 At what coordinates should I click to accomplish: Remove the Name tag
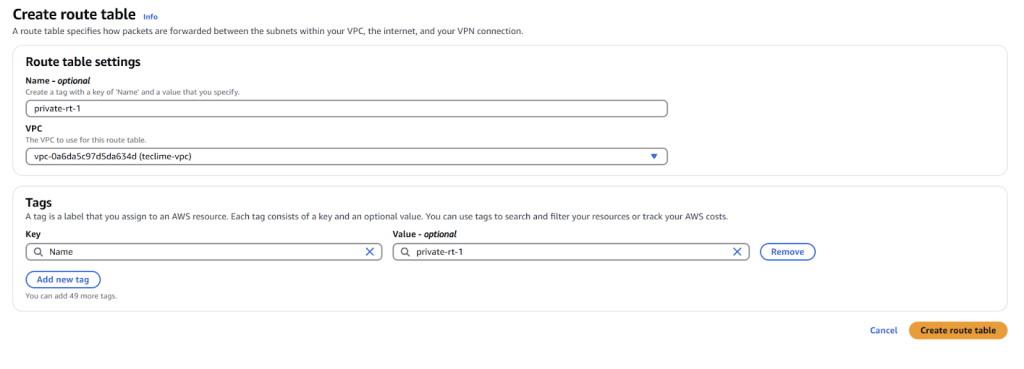787,251
